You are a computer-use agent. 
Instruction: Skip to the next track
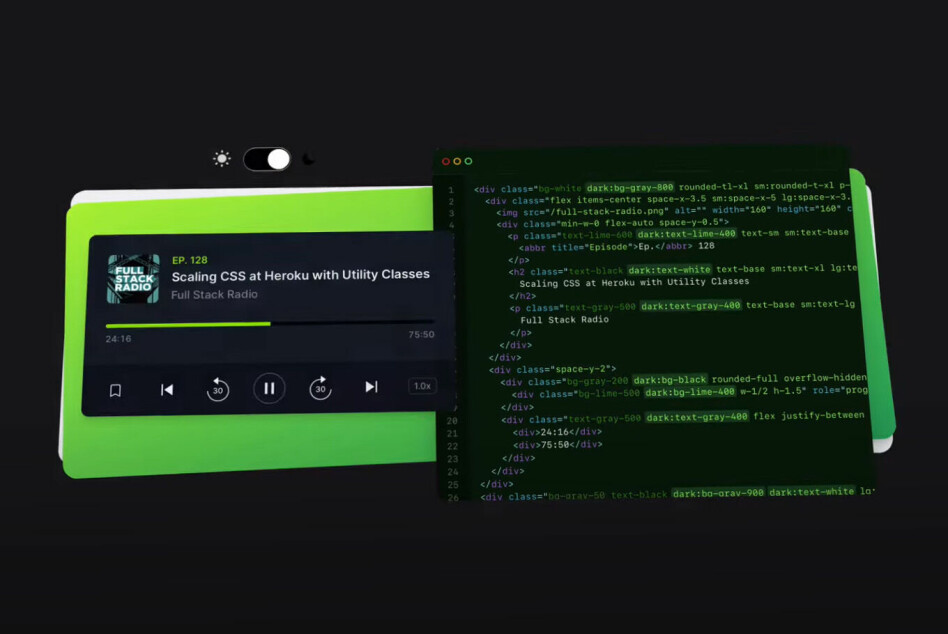pos(371,386)
